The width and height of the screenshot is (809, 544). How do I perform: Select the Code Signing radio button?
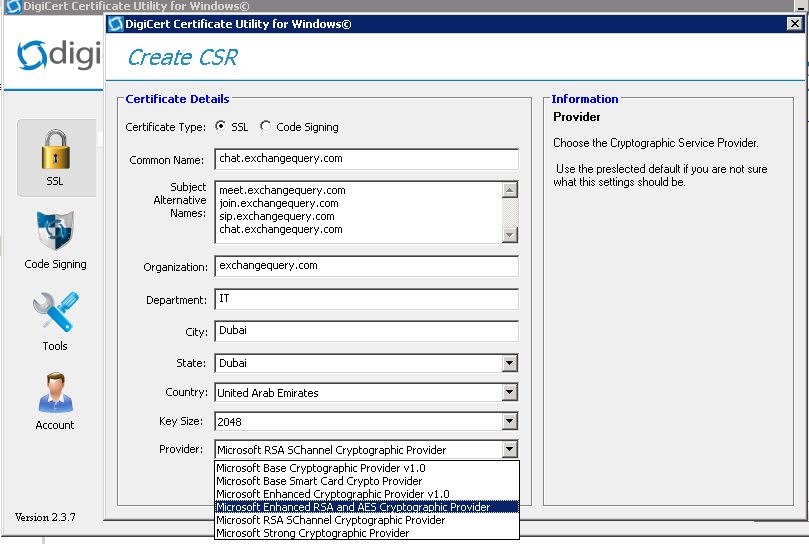point(265,126)
